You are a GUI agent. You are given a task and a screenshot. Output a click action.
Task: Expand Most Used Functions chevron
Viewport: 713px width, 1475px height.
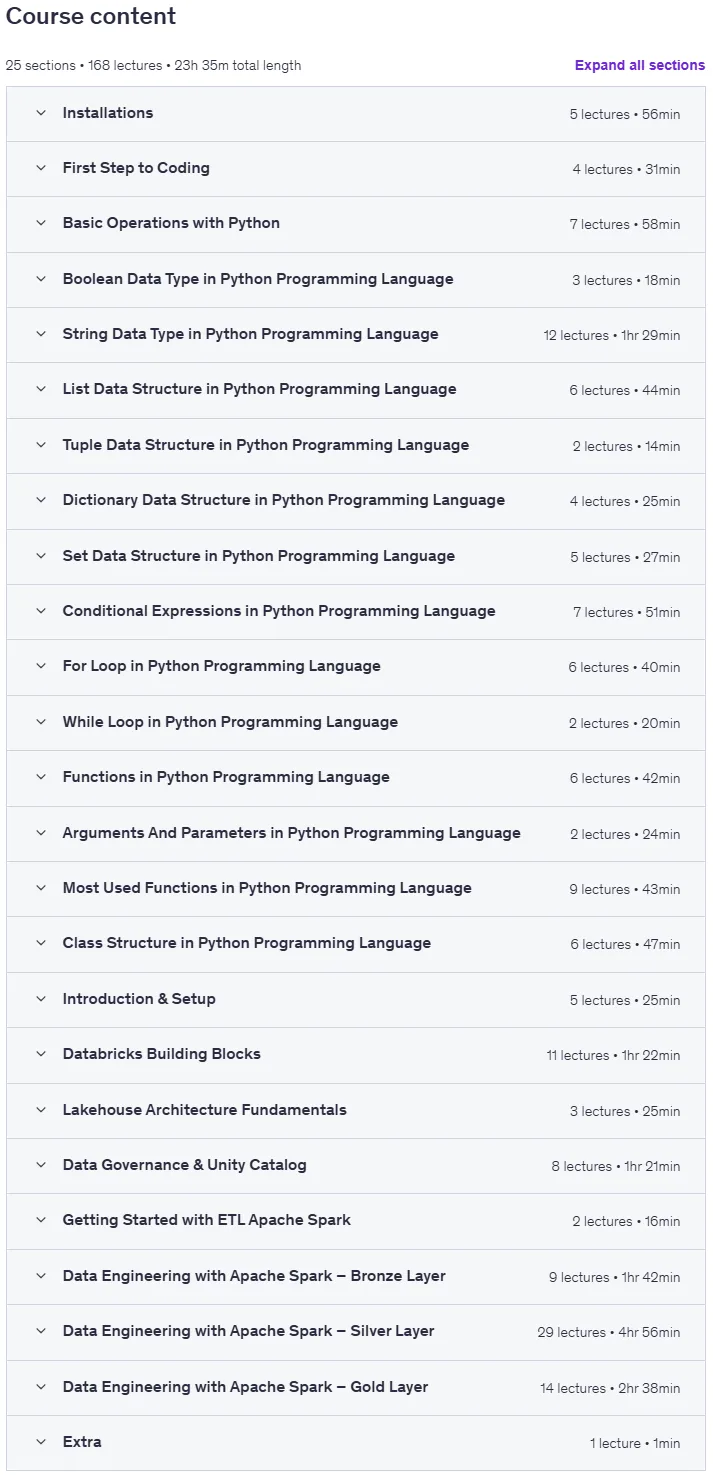41,888
